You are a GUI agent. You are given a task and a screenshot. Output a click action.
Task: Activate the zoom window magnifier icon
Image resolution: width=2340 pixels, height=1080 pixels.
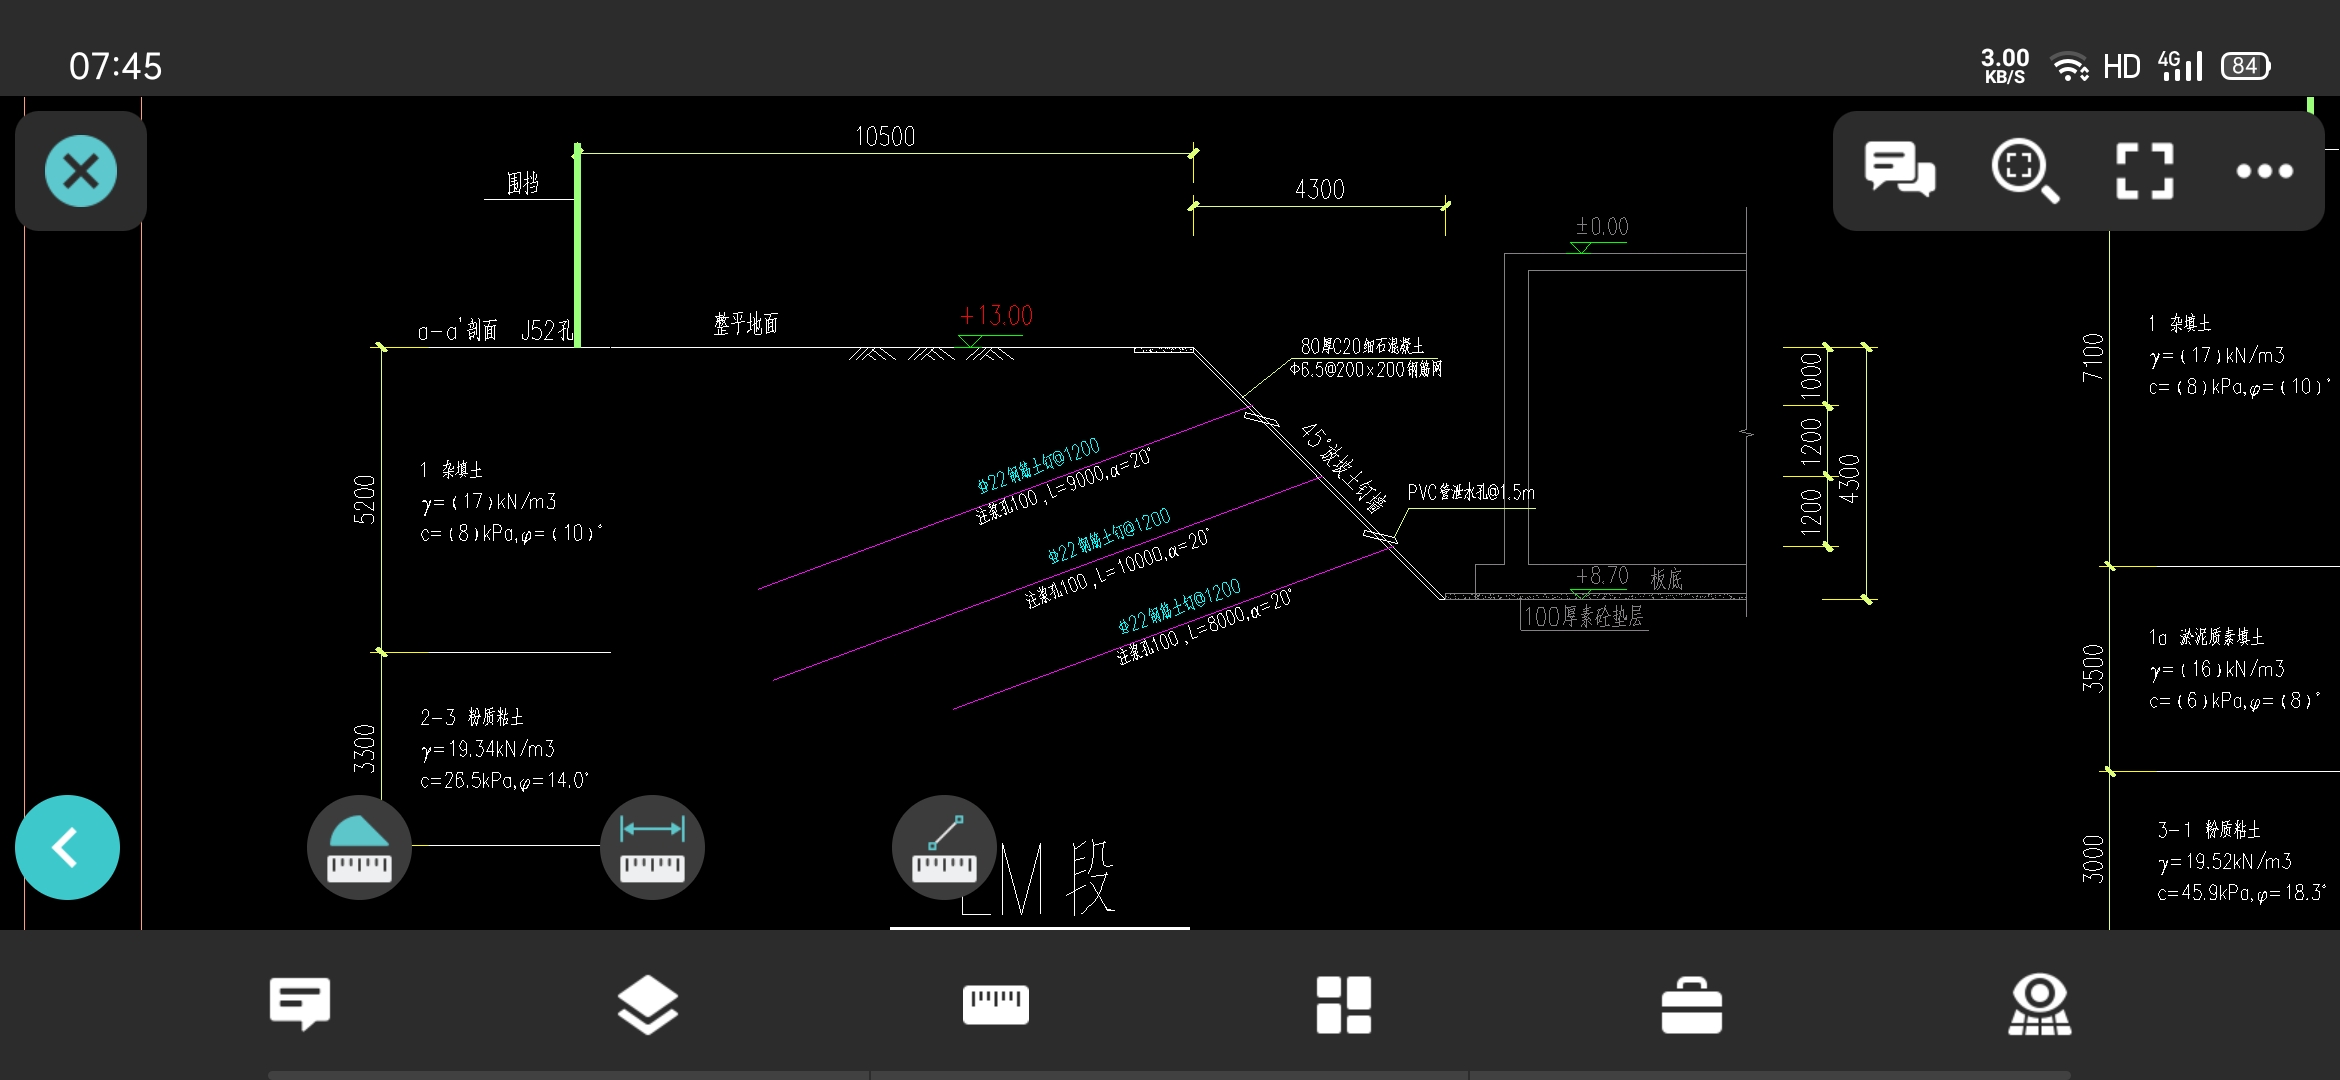pos(2025,170)
